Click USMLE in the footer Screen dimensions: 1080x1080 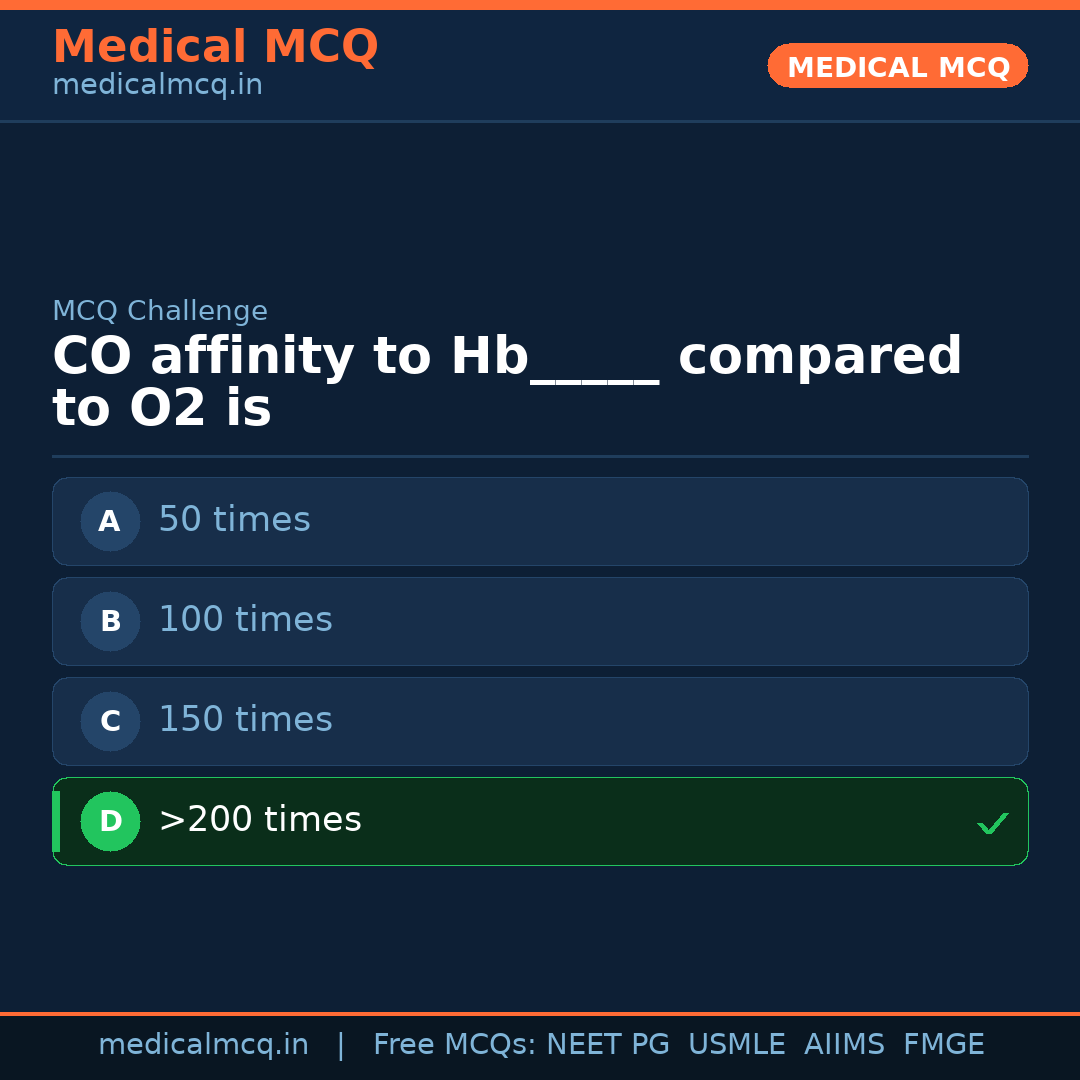pos(736,1045)
